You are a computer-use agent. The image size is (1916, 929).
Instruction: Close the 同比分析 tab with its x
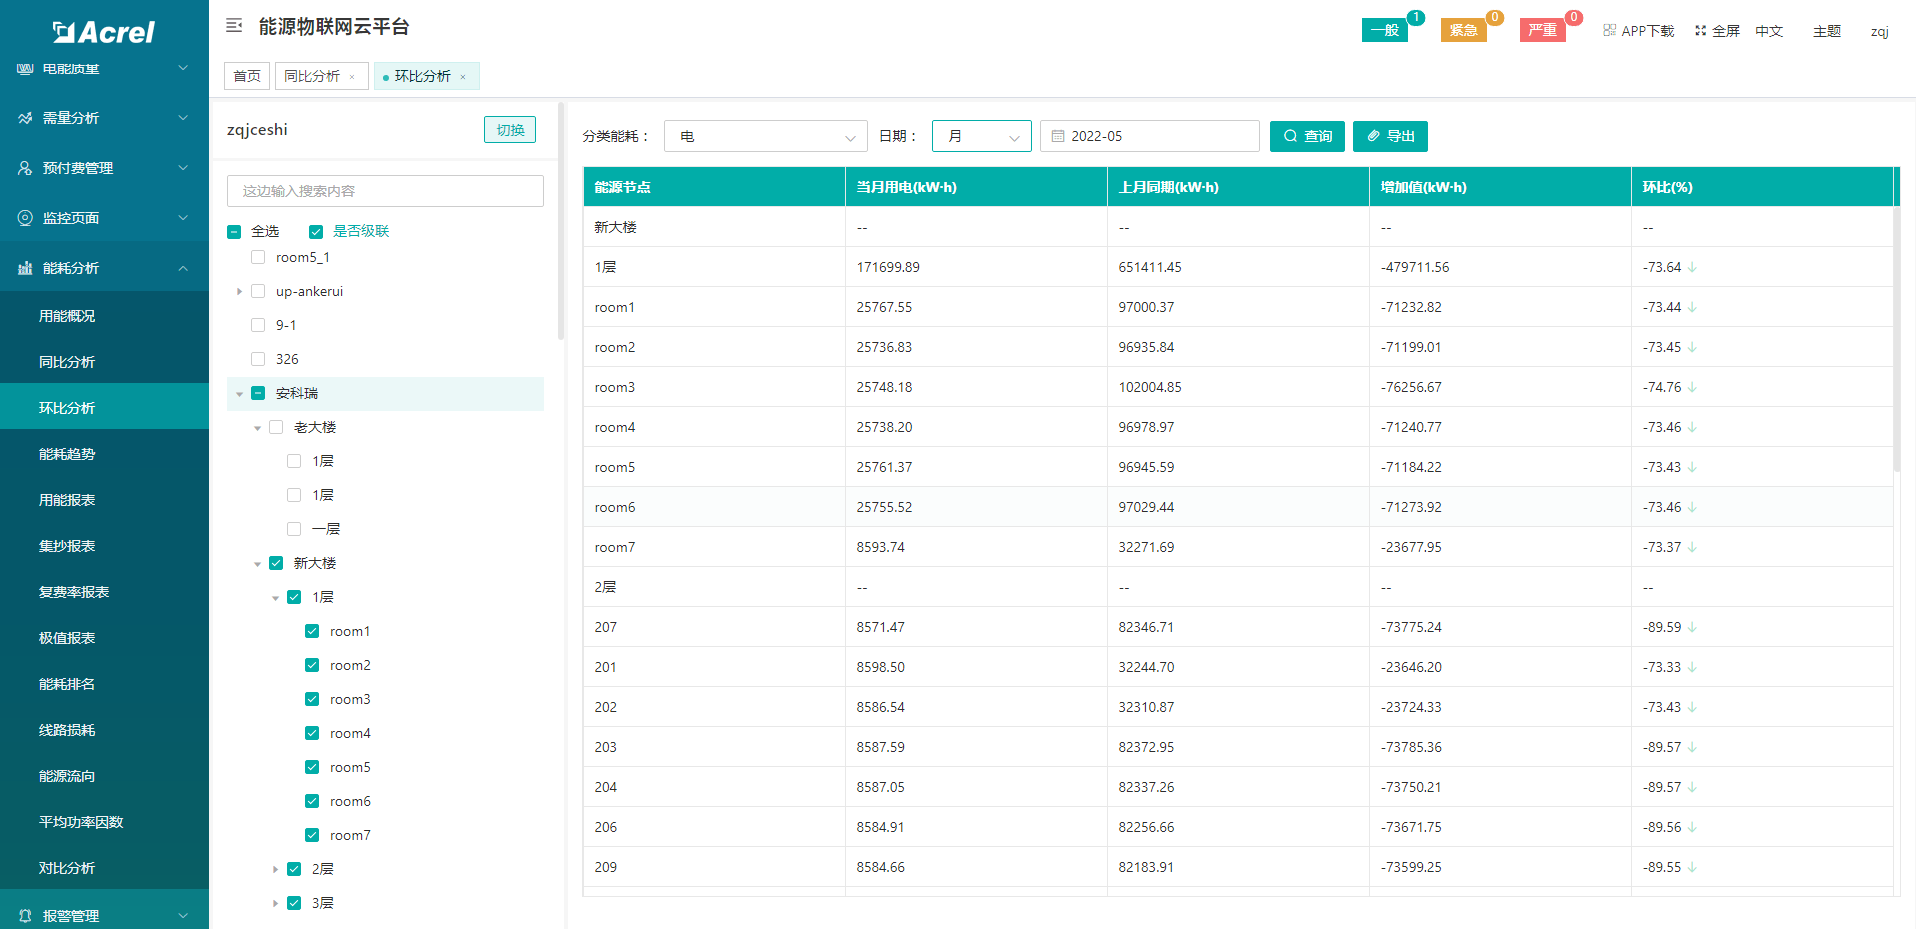352,77
